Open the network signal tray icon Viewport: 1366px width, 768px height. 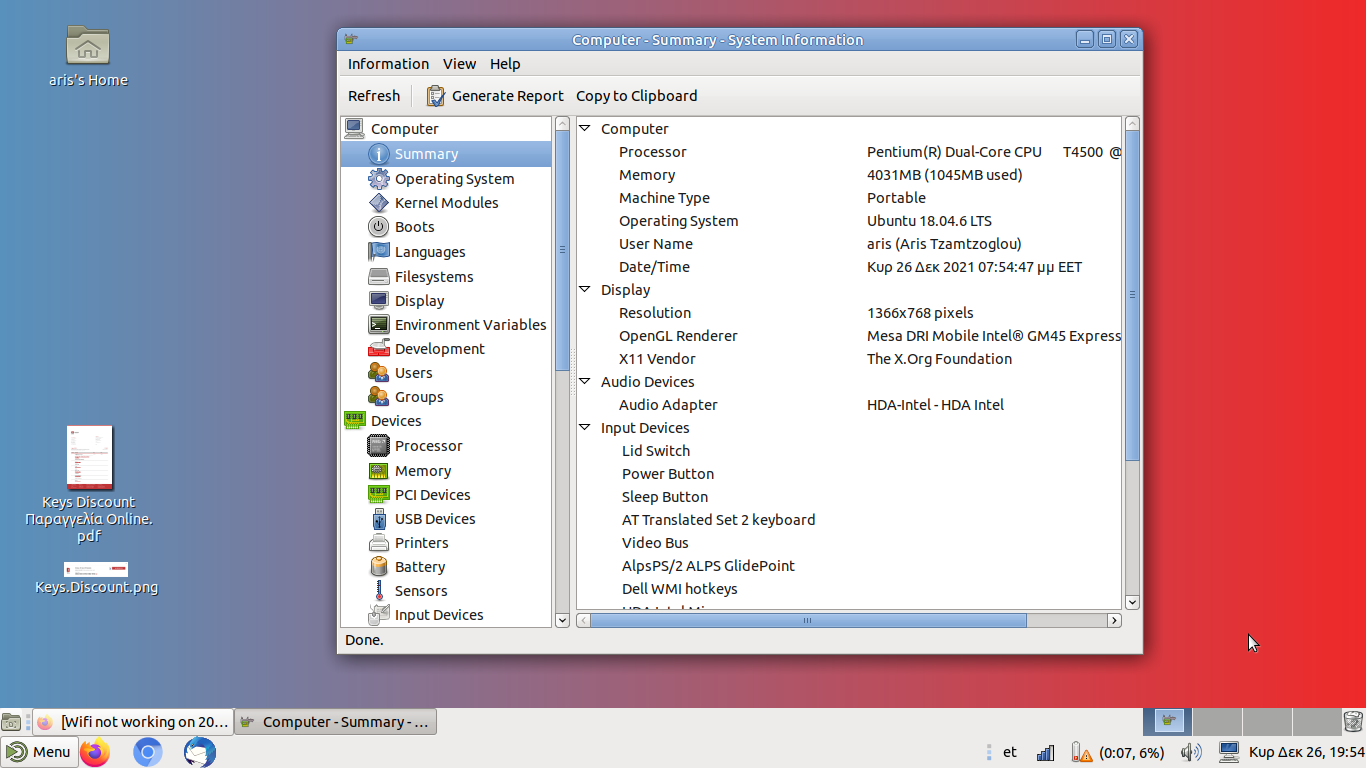(x=1045, y=753)
